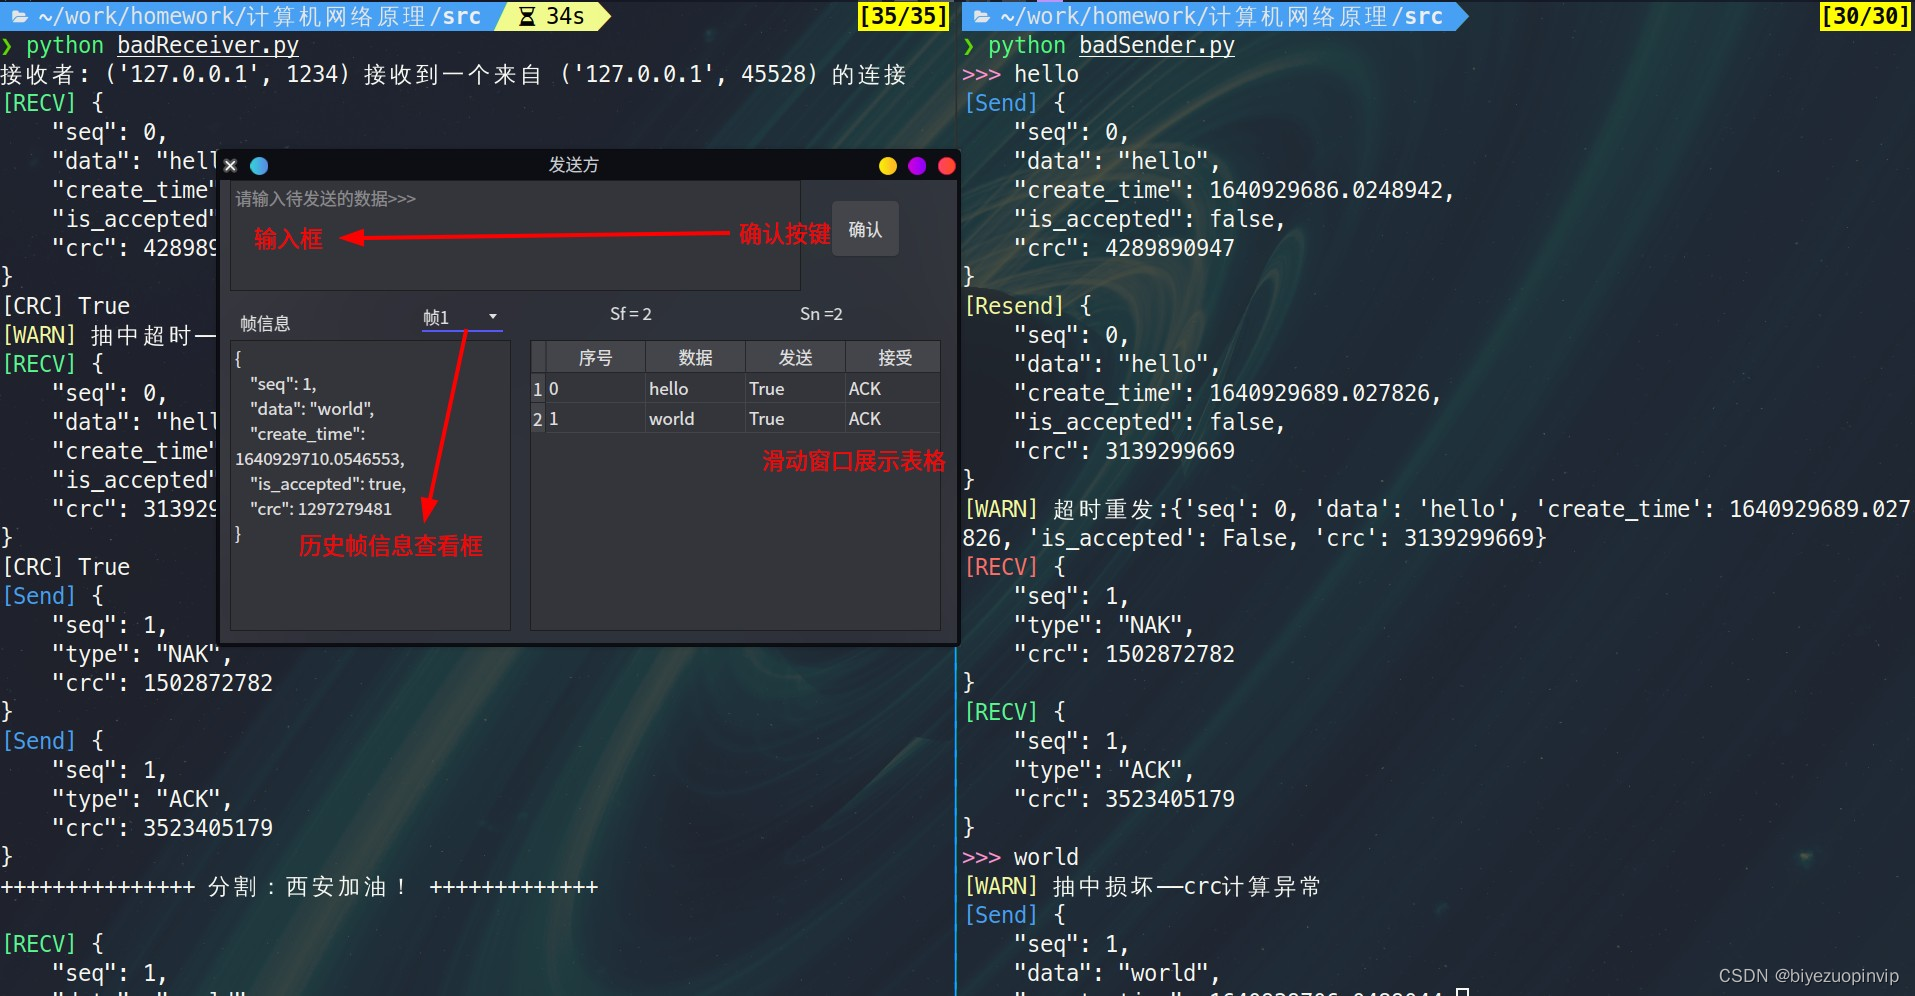The width and height of the screenshot is (1915, 996).
Task: Click sequence number 1 cell in world row
Action: click(x=595, y=419)
